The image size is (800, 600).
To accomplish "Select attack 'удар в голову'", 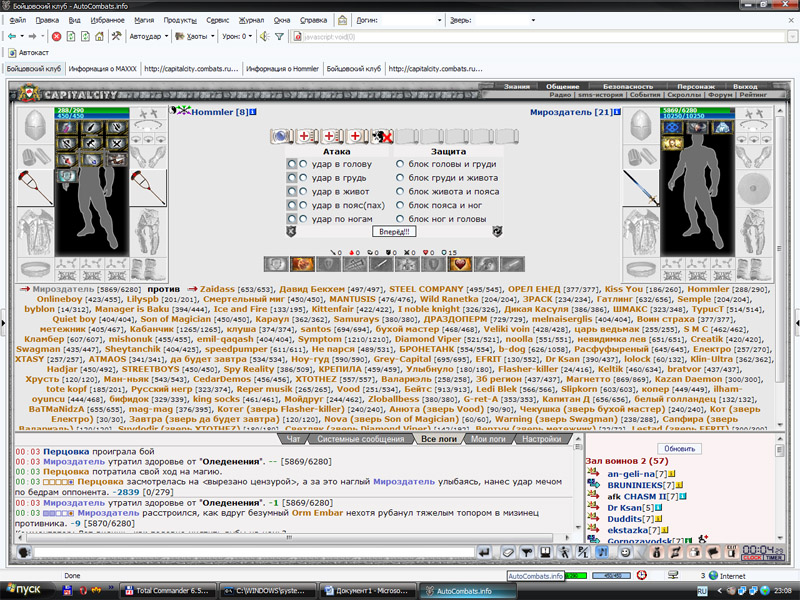I will (x=303, y=164).
